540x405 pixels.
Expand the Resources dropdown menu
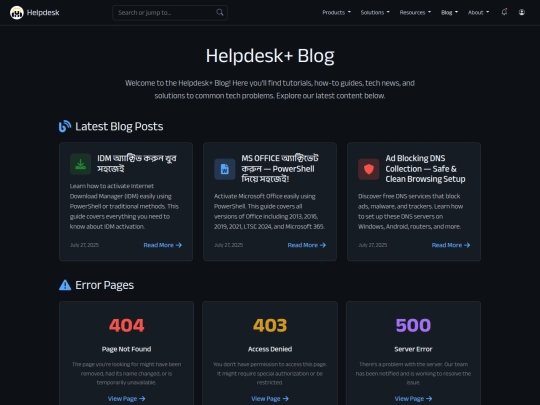click(415, 12)
